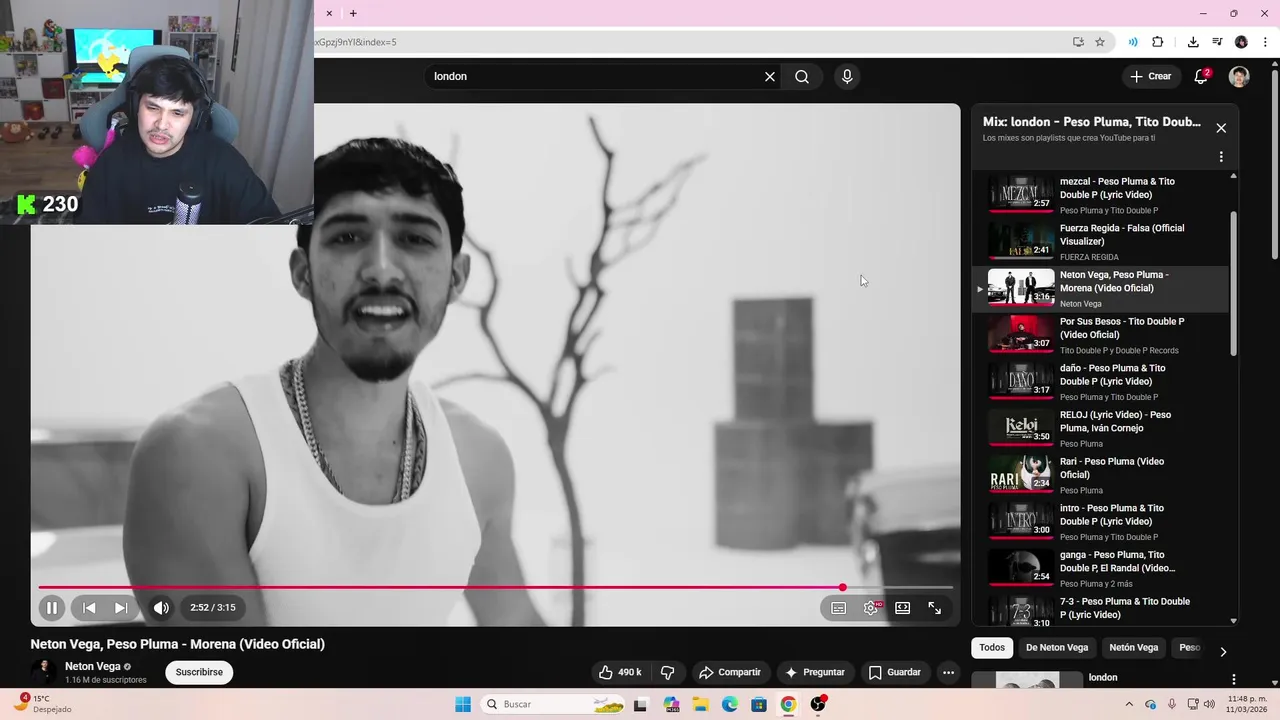Seek on the red video progress bar
The image size is (1280, 720).
(495, 588)
